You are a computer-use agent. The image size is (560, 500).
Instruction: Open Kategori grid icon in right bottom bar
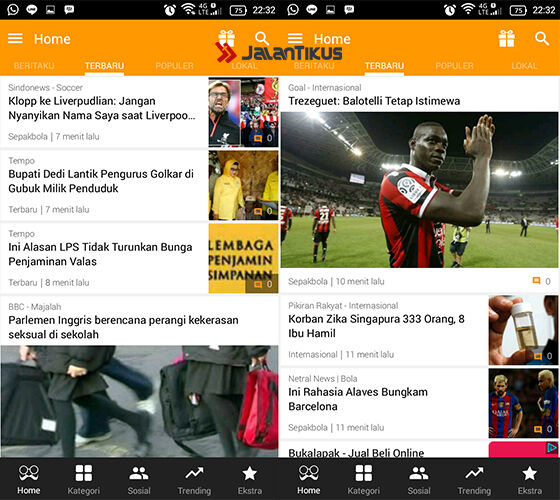364,473
